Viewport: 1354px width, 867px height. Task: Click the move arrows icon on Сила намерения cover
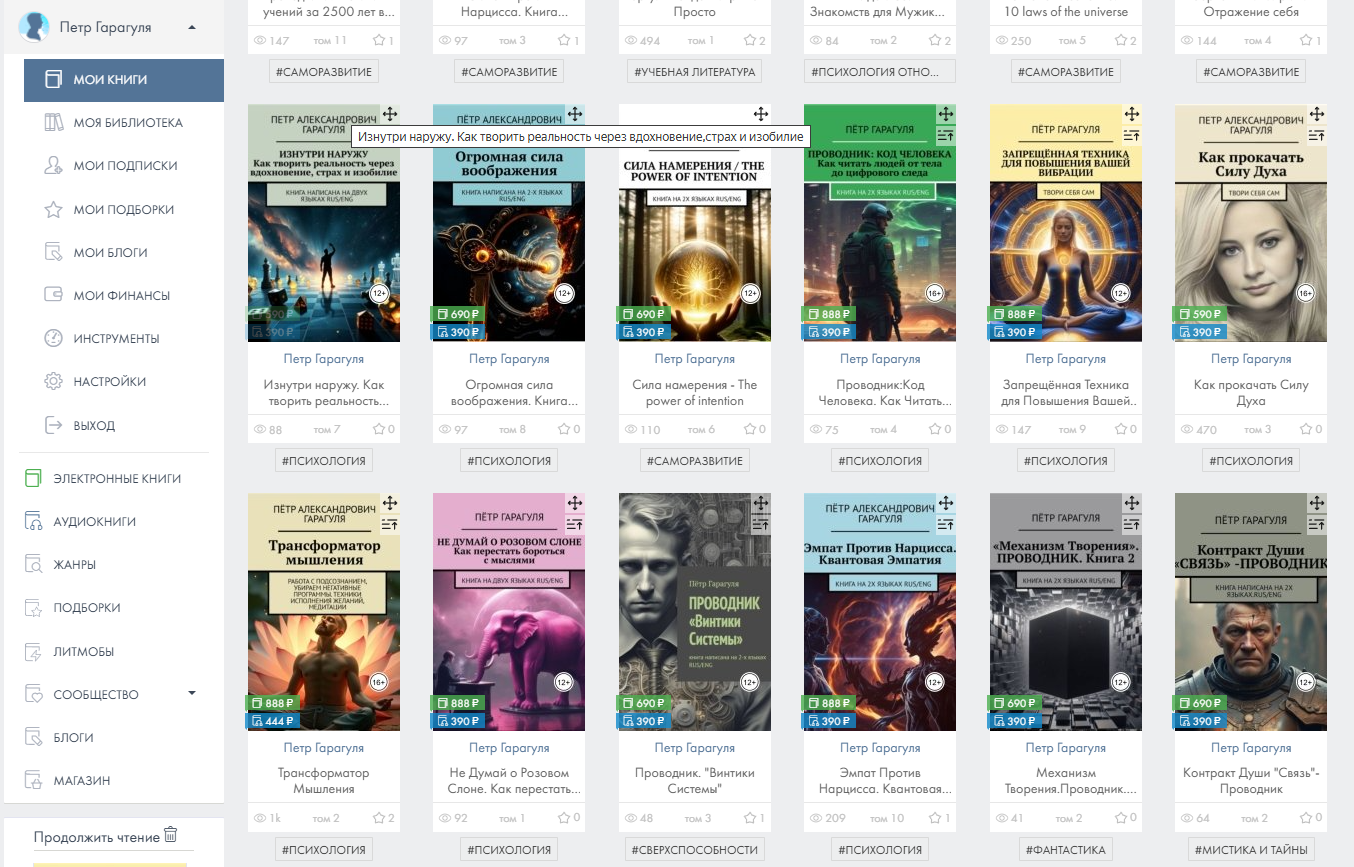760,114
